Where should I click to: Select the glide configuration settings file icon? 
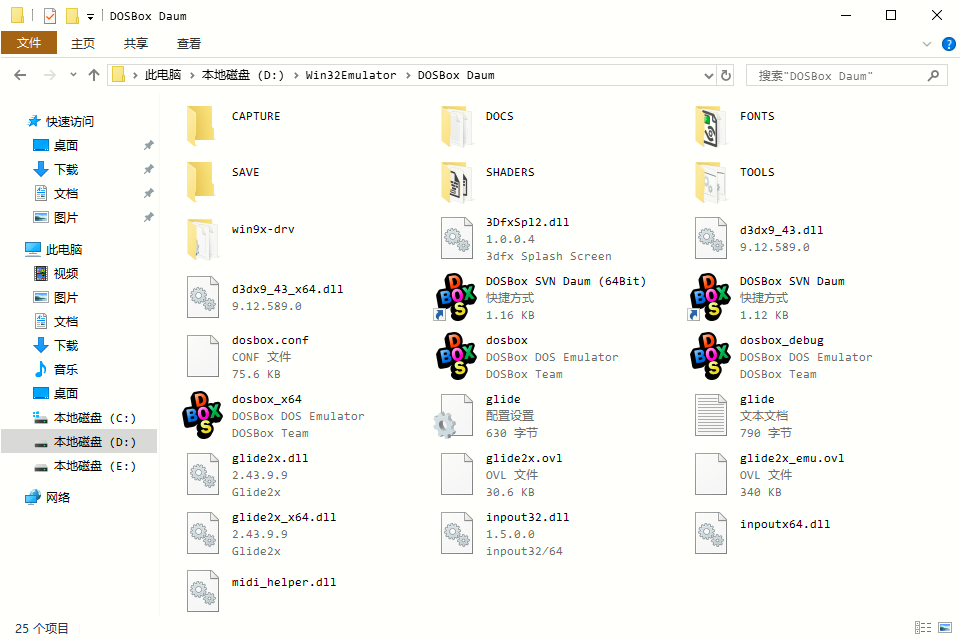pos(454,416)
